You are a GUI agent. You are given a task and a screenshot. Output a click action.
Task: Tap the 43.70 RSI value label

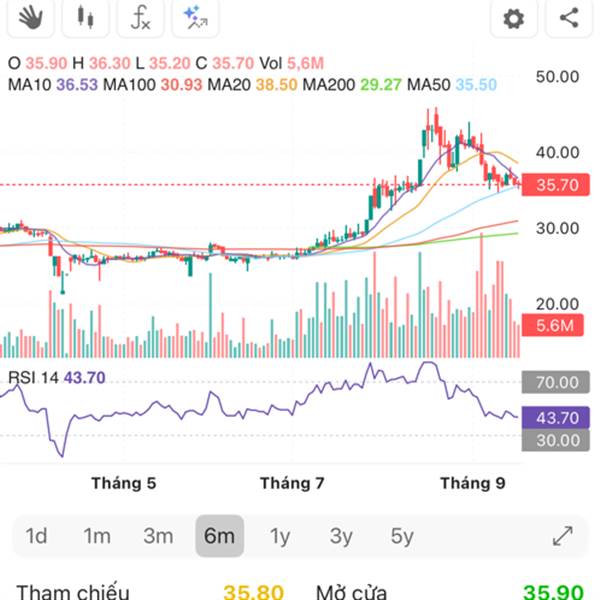[556, 417]
